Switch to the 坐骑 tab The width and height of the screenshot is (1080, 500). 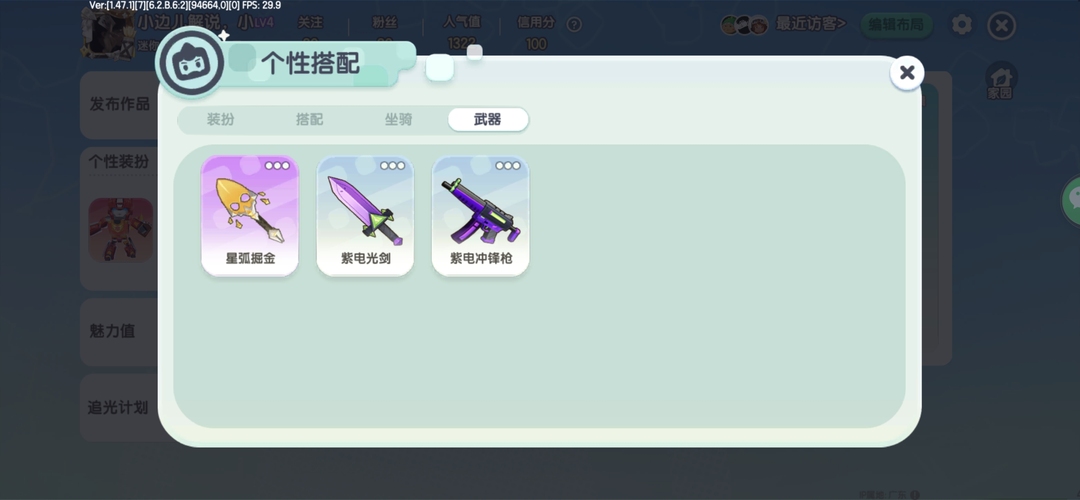pos(398,119)
